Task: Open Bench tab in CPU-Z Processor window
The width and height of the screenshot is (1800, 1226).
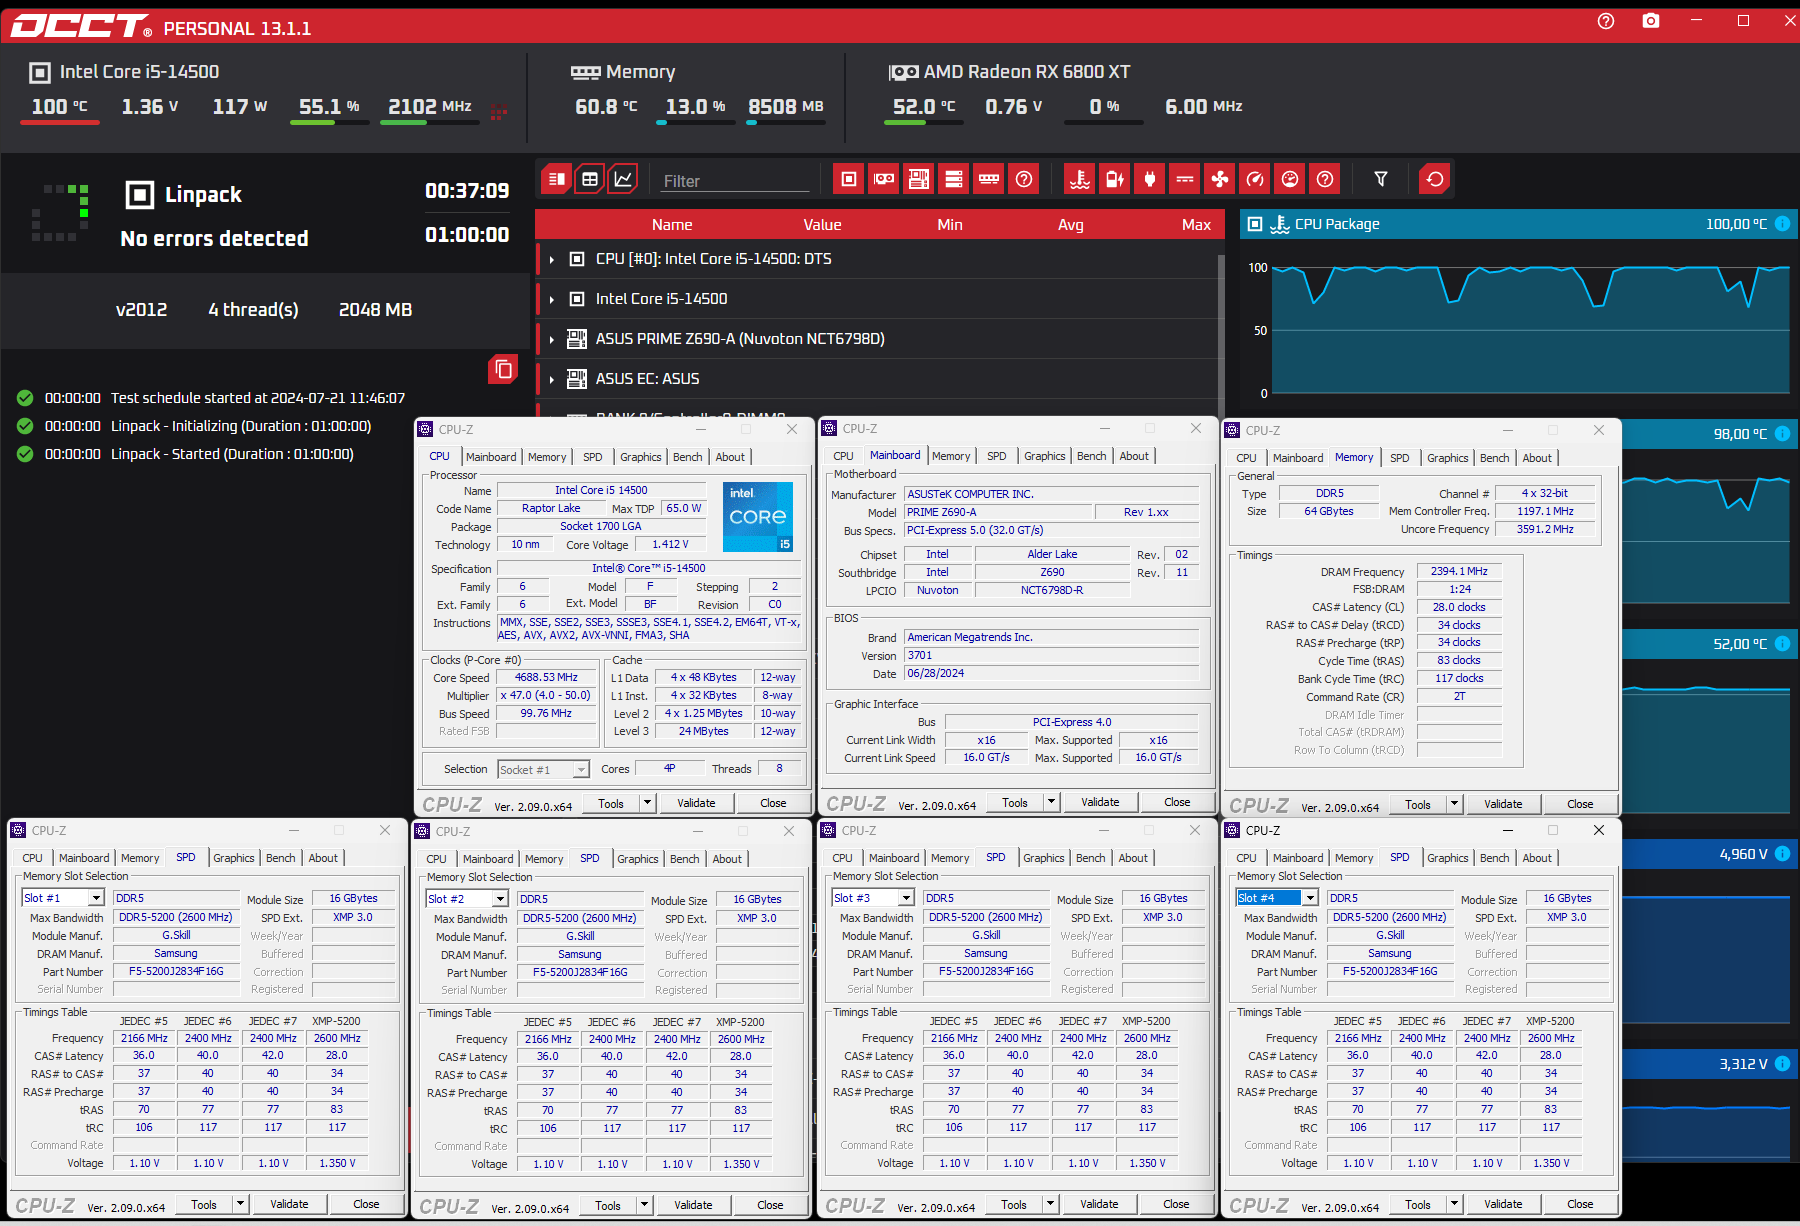Action: click(687, 457)
